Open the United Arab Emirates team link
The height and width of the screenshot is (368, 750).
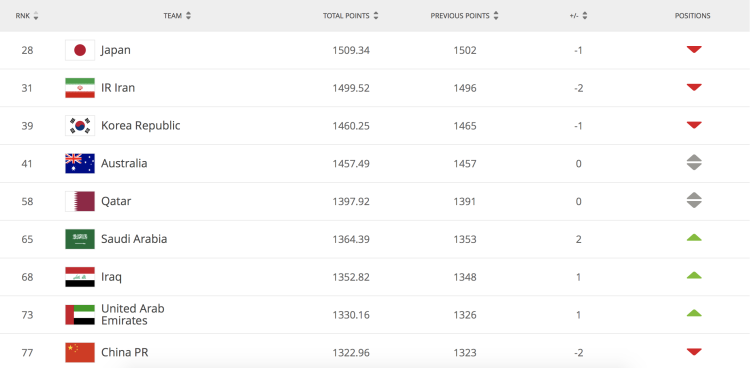132,314
